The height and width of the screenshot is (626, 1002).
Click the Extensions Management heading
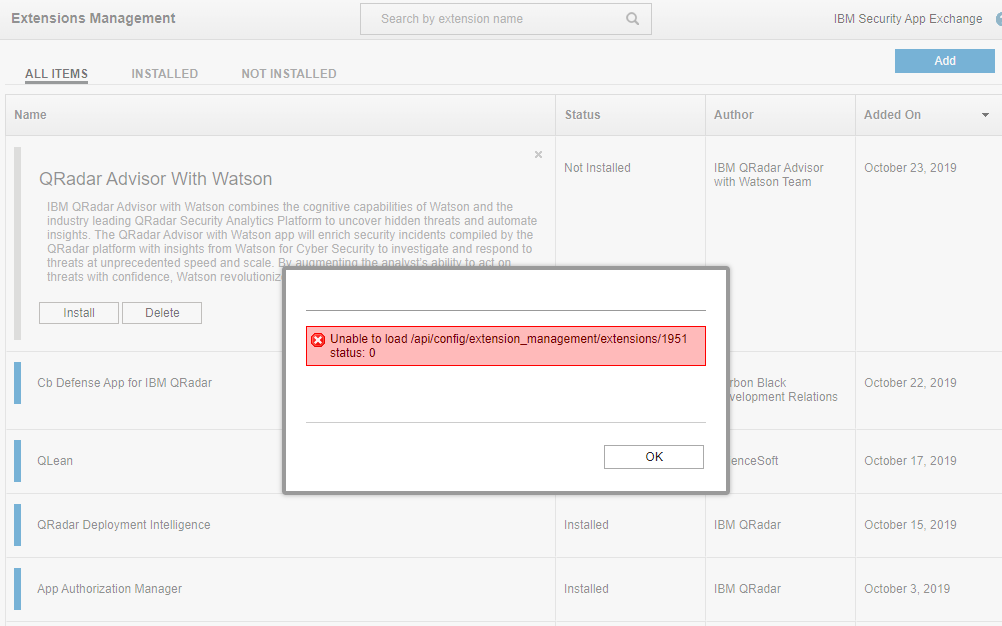(93, 18)
